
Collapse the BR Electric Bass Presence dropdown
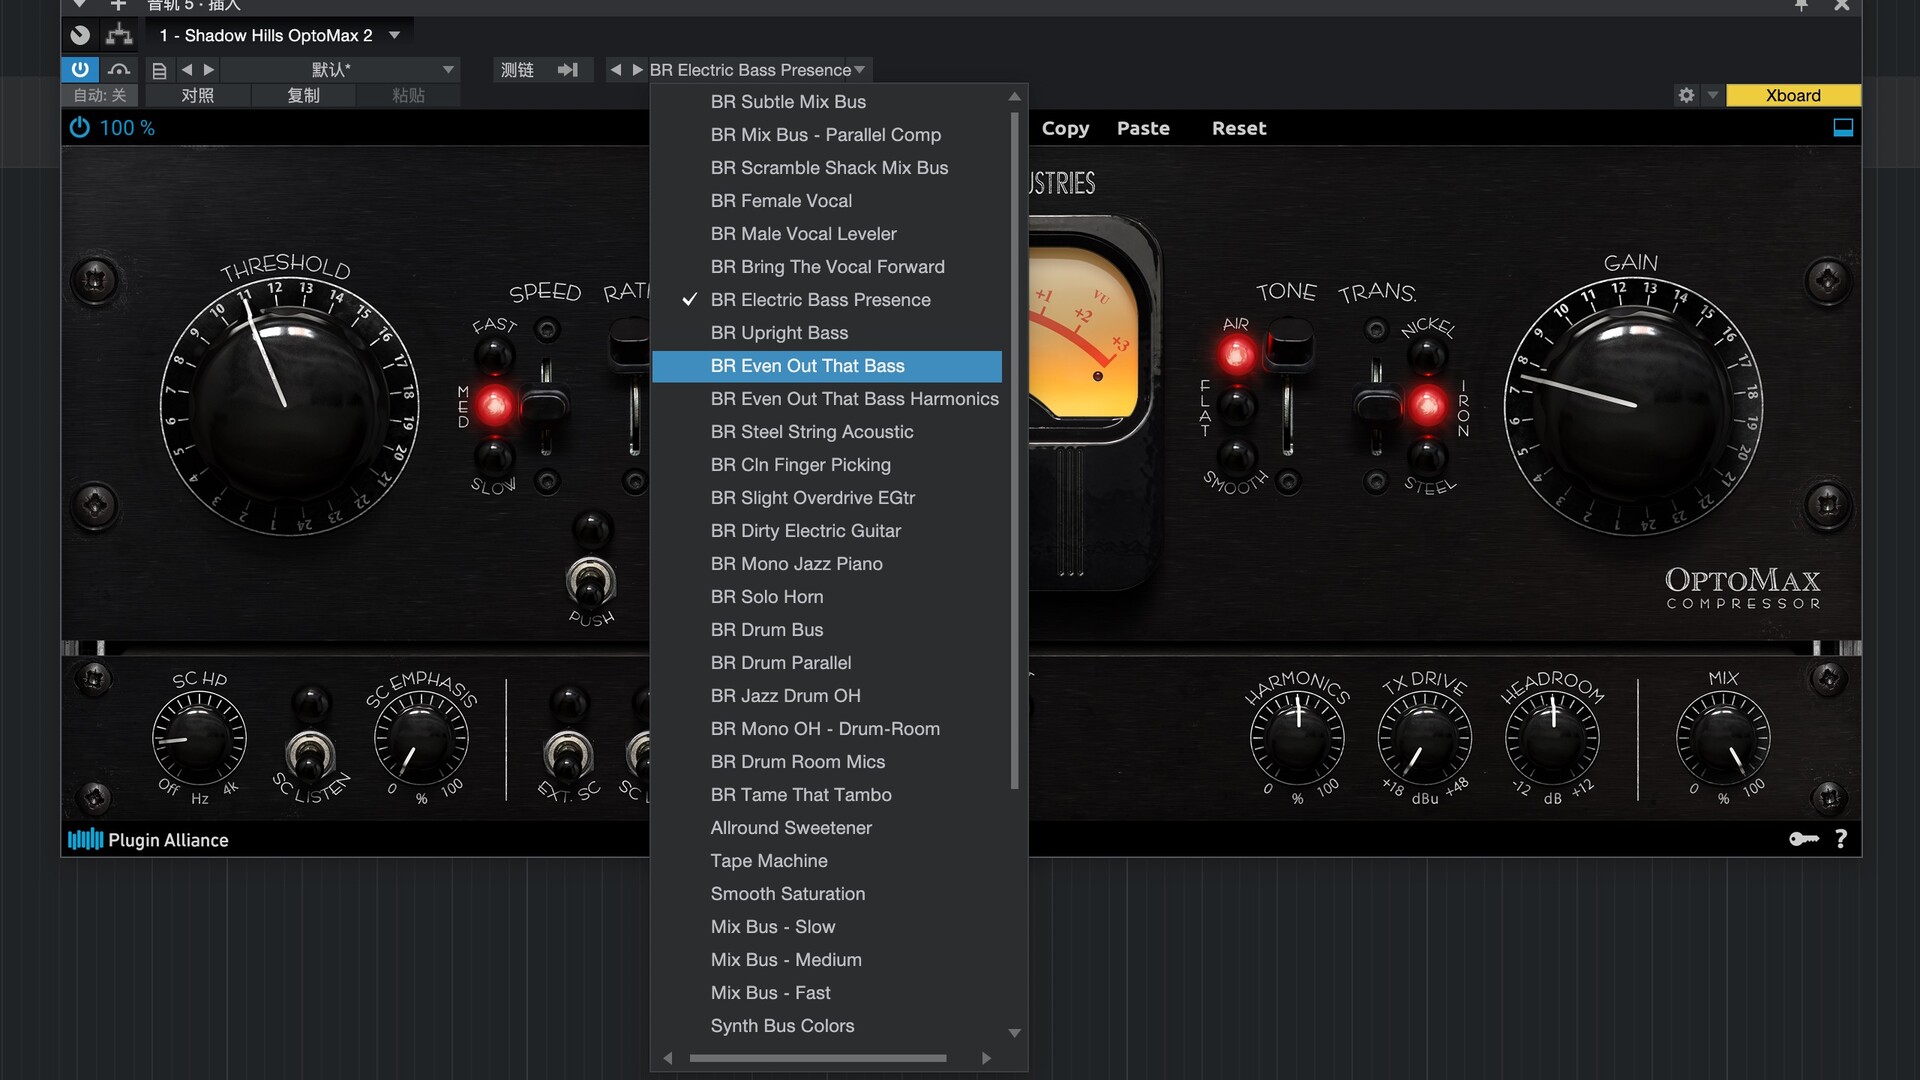pos(859,70)
